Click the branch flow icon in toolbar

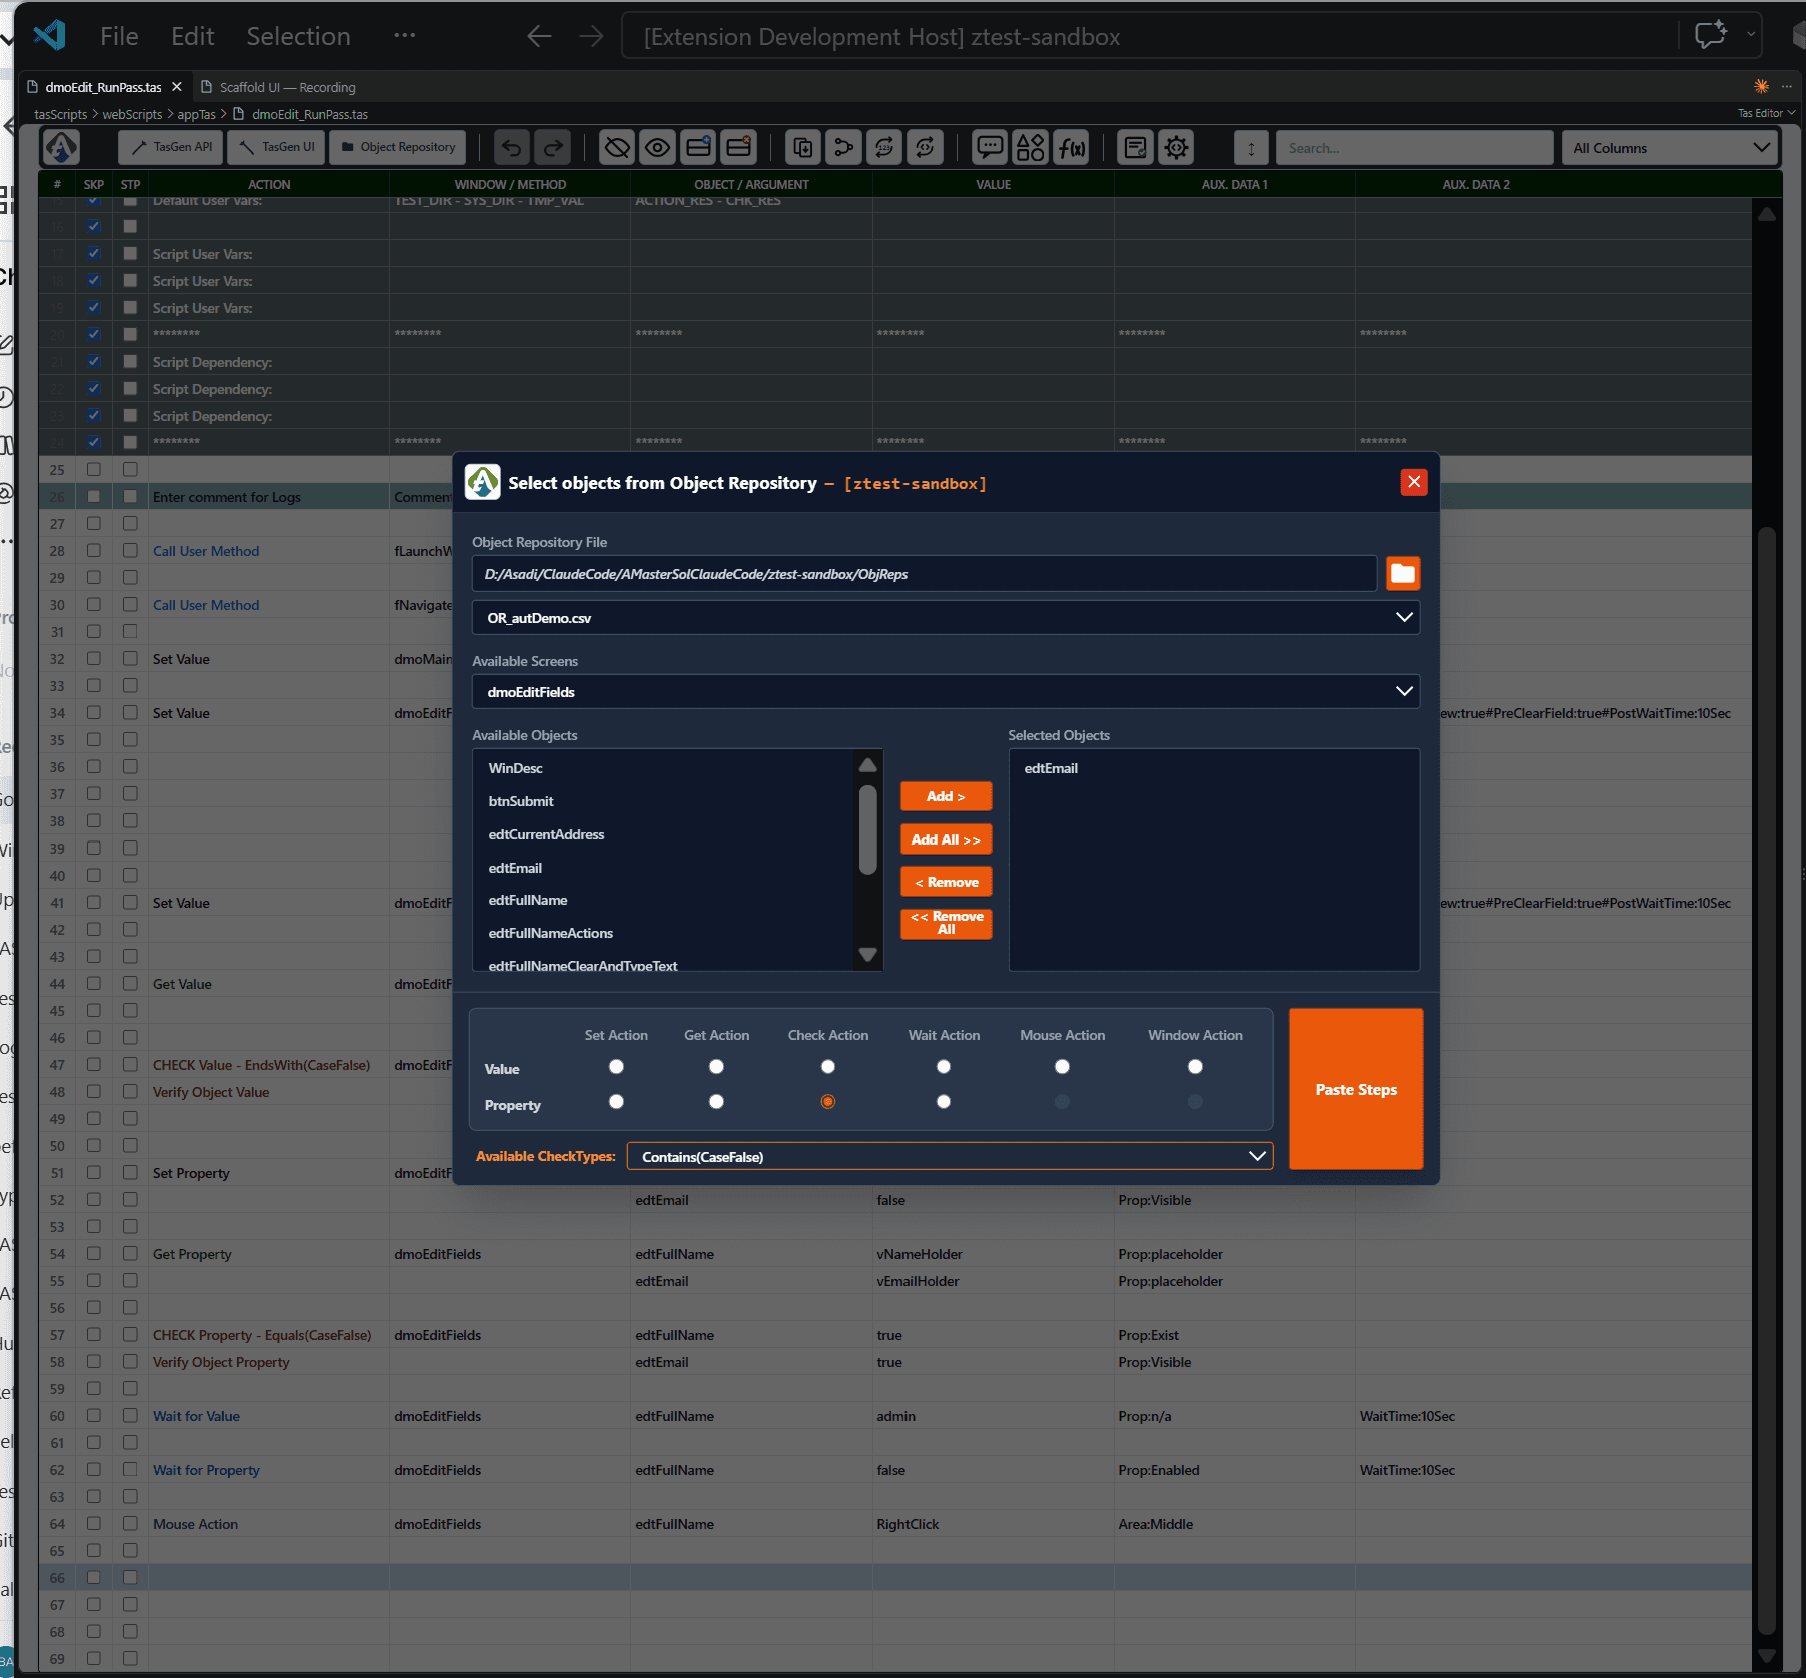843,148
